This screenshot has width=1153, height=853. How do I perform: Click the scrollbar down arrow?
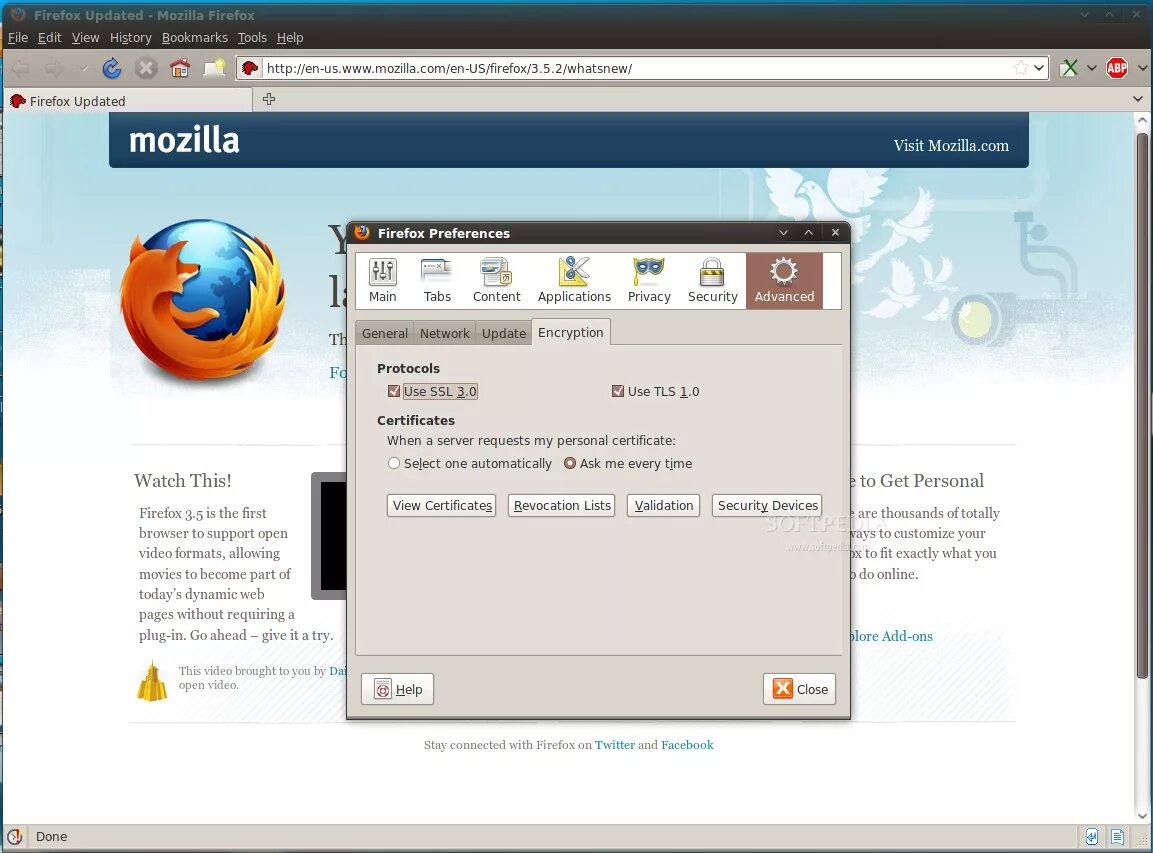pyautogui.click(x=1142, y=815)
